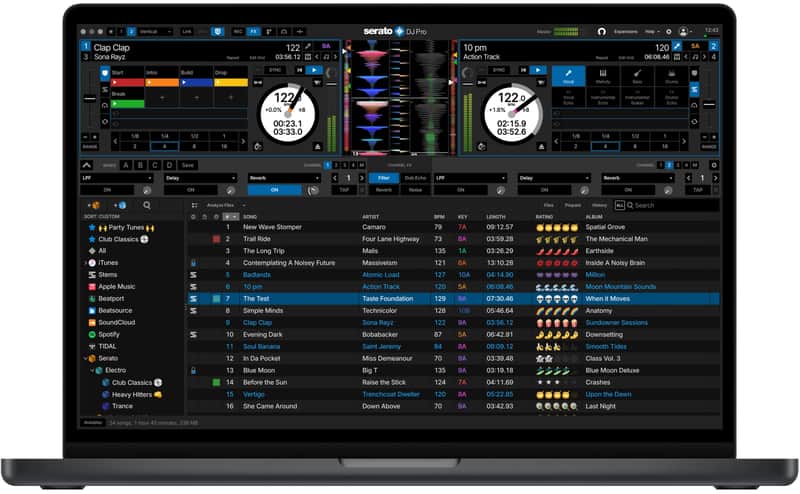Open FX panel settings gear

pos(714,165)
